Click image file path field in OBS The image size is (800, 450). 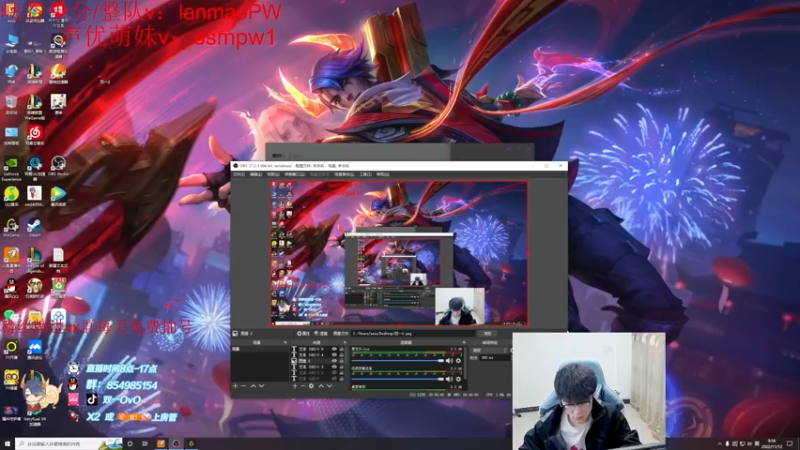pos(413,334)
